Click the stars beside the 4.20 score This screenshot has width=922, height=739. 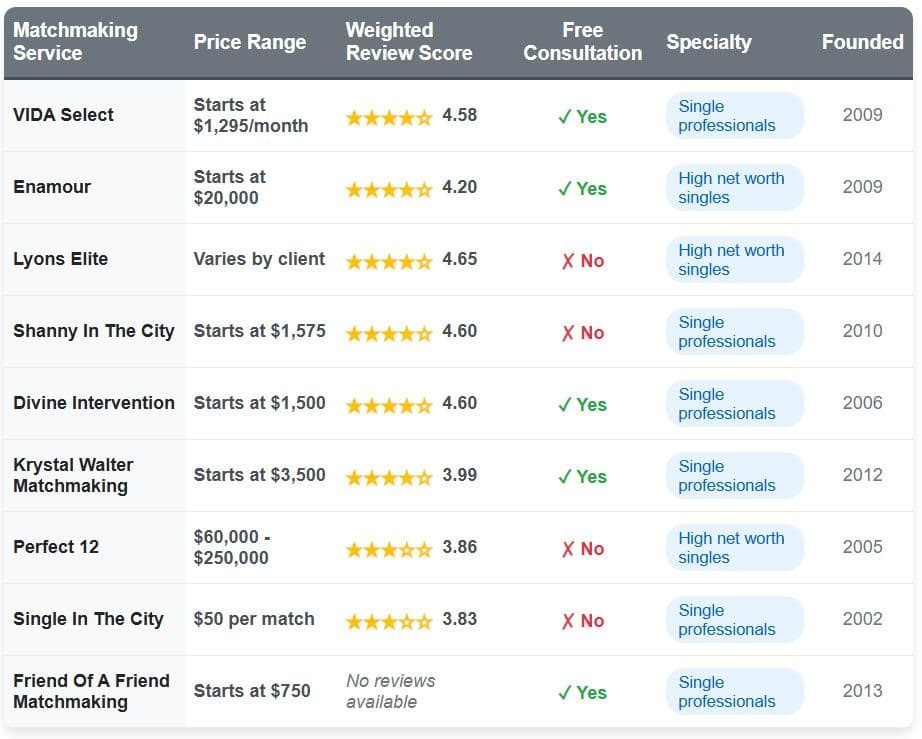coord(389,189)
